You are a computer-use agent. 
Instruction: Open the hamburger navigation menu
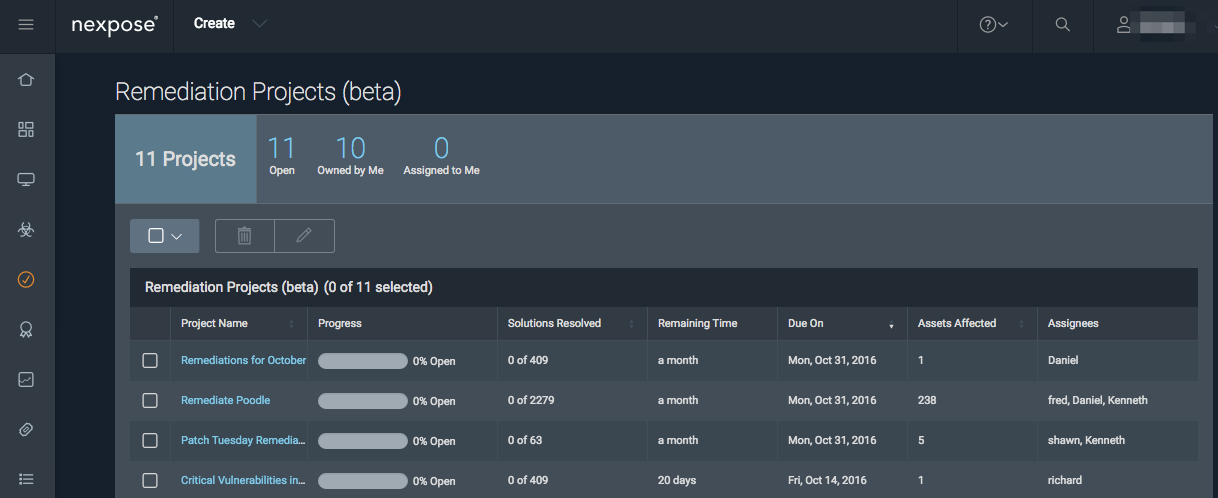click(x=26, y=24)
